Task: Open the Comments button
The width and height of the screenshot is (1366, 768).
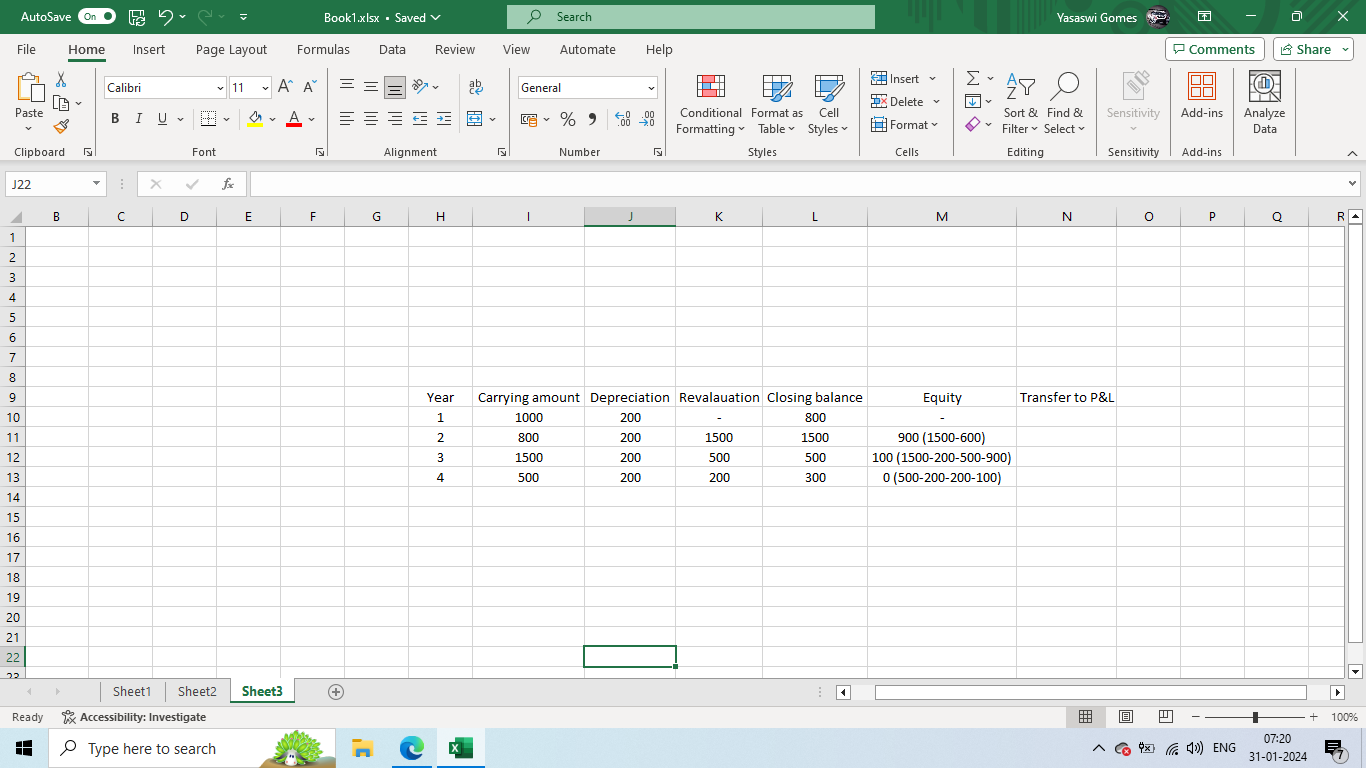Action: (x=1214, y=49)
